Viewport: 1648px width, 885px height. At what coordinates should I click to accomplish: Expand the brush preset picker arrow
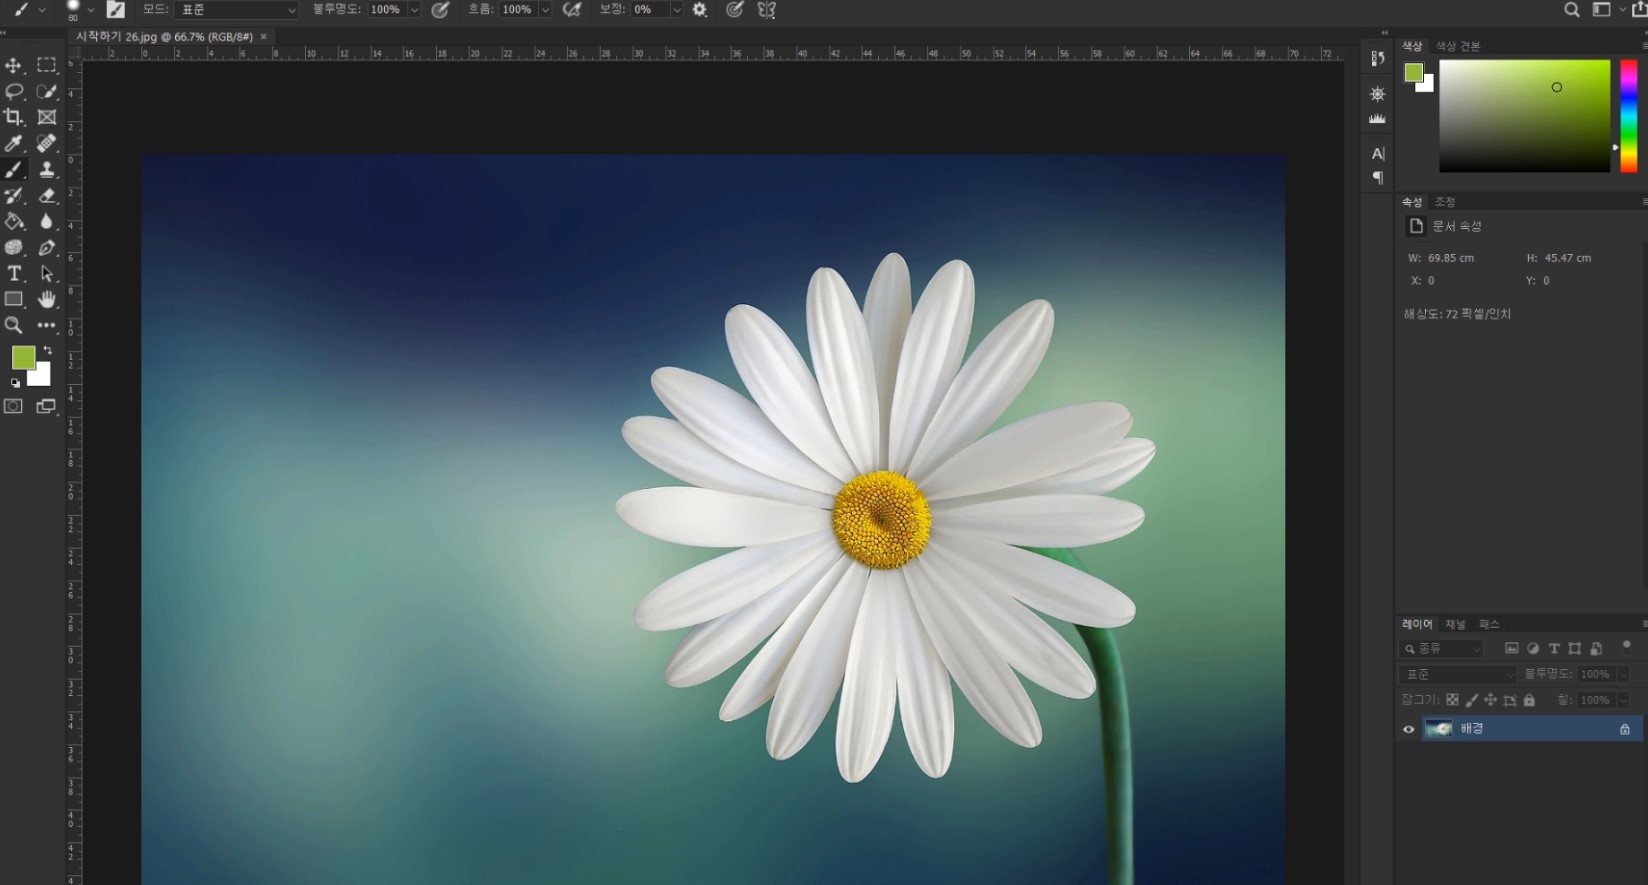[x=91, y=10]
